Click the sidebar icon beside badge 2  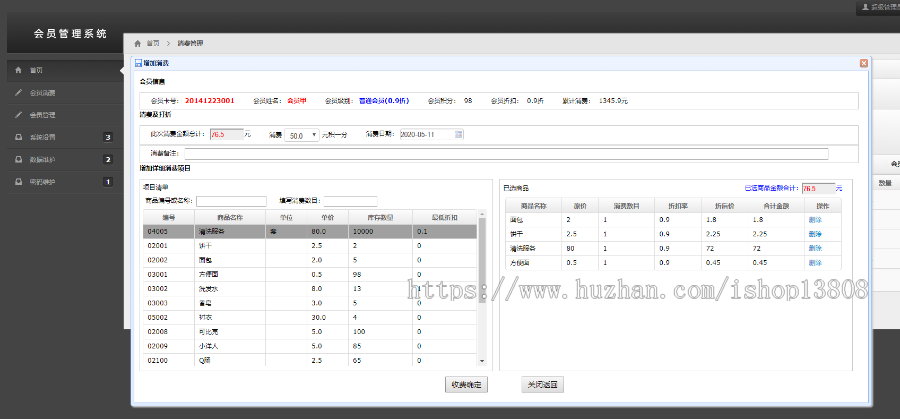tap(18, 160)
